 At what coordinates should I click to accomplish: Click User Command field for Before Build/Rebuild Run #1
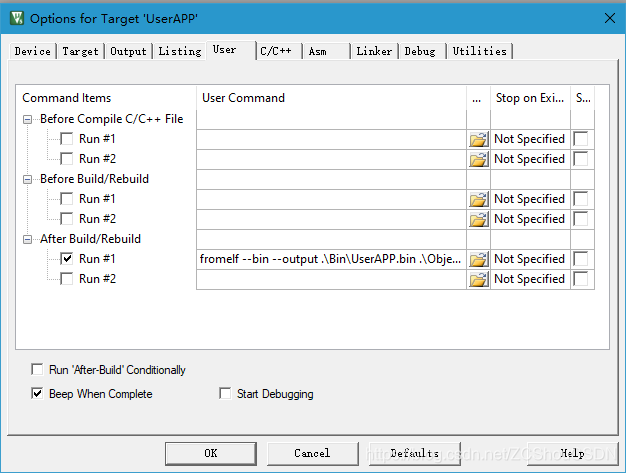pos(331,199)
